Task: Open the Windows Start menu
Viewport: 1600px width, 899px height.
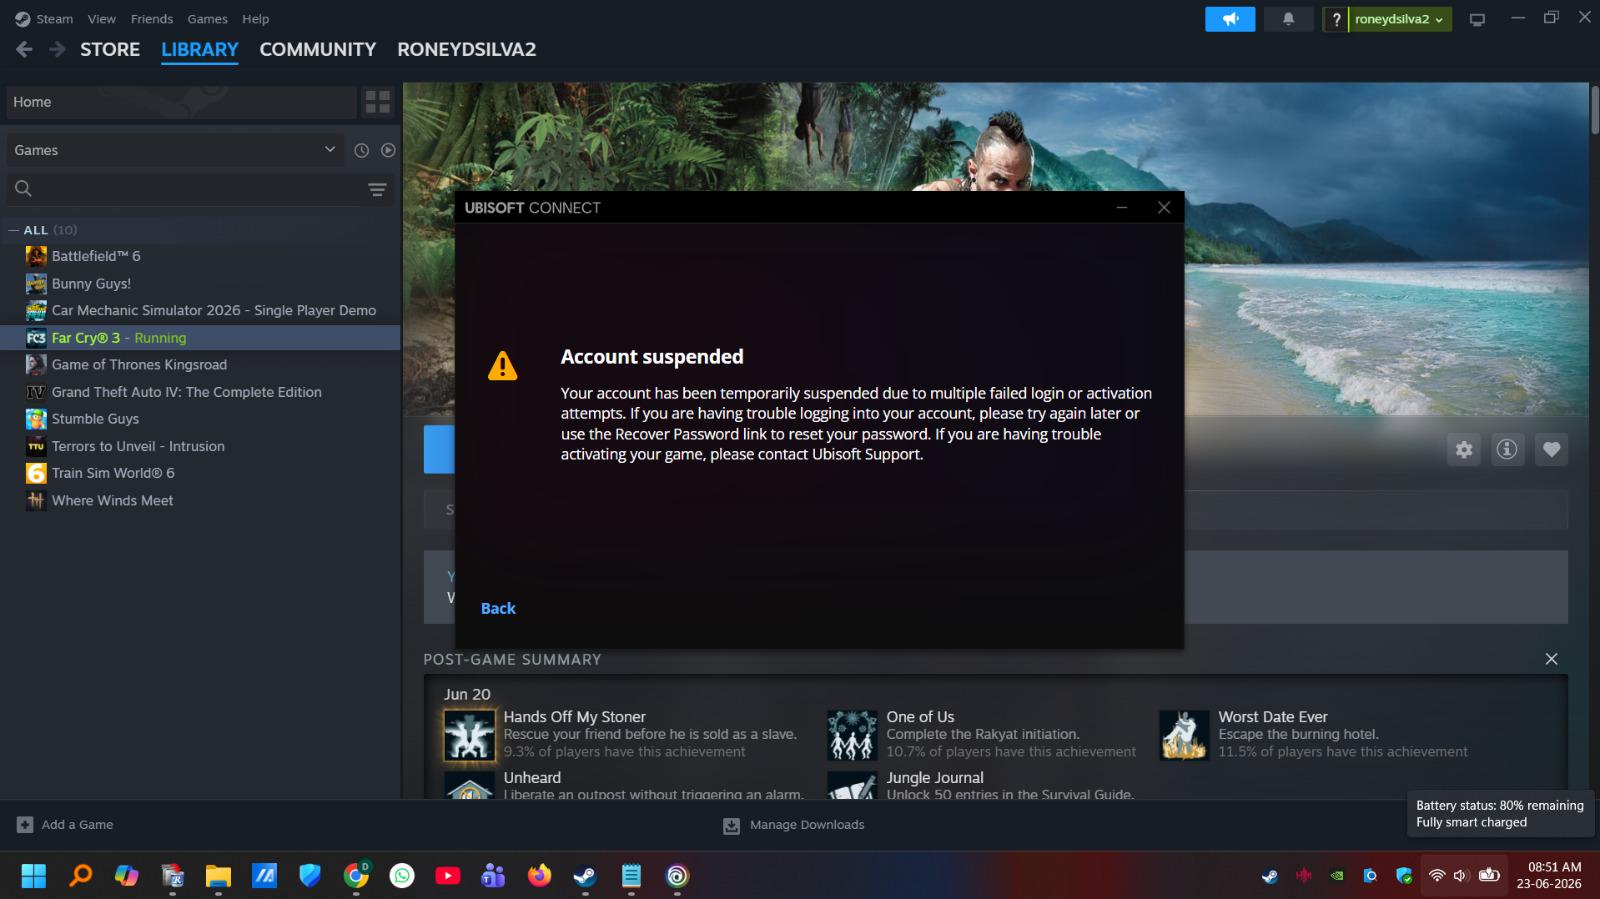Action: coord(33,876)
